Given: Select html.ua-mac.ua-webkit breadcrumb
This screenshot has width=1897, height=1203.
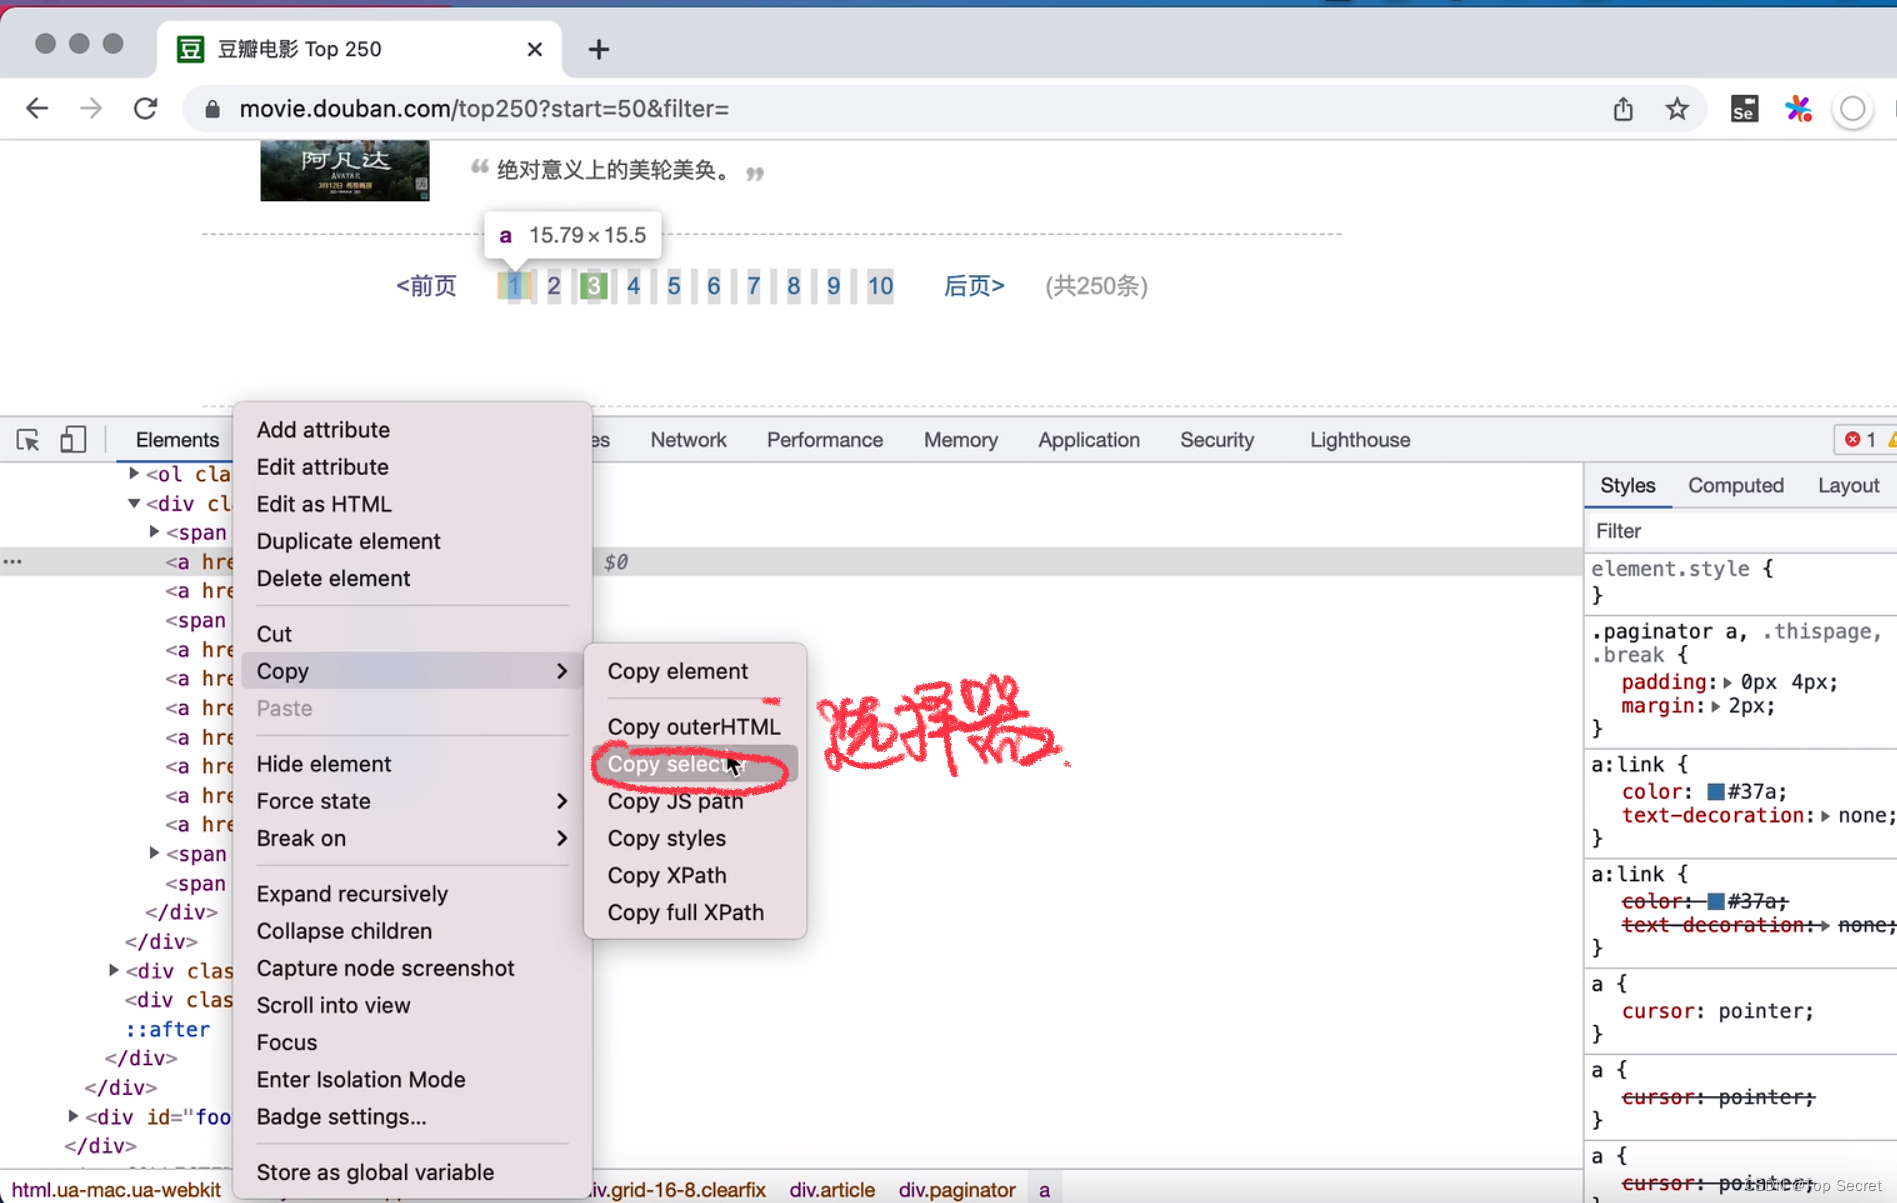Looking at the screenshot, I should 116,1190.
